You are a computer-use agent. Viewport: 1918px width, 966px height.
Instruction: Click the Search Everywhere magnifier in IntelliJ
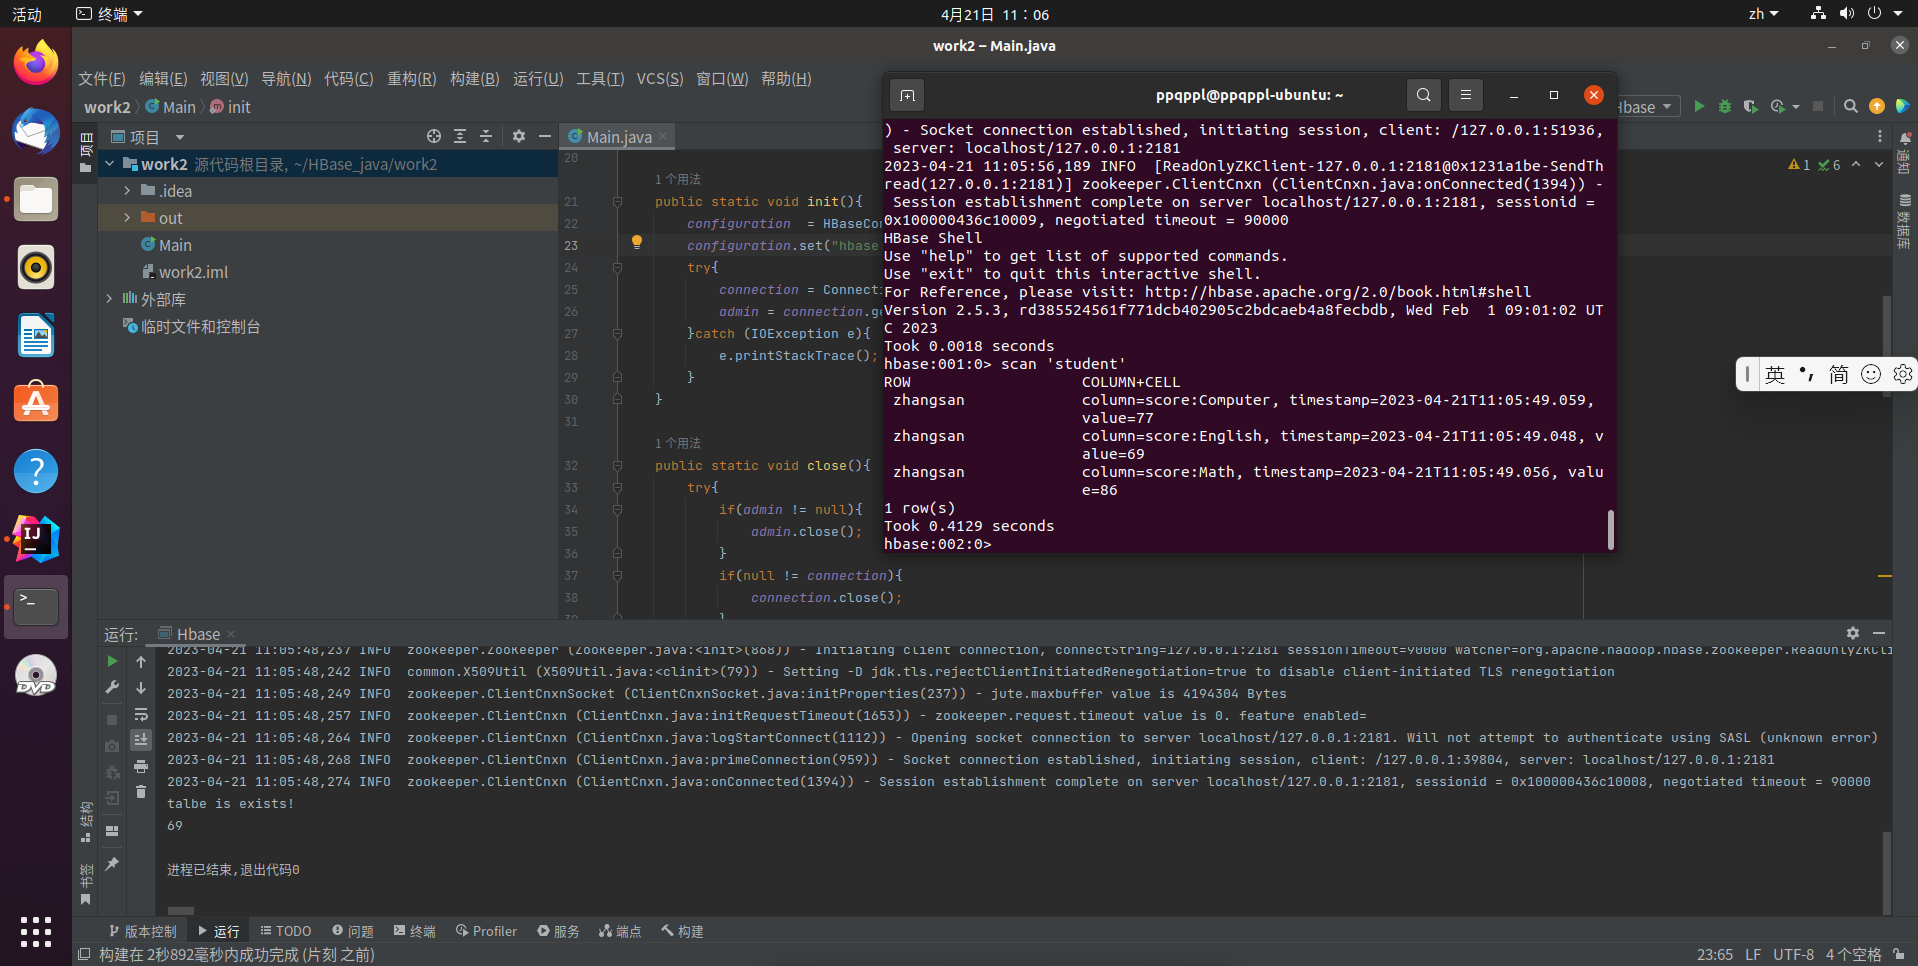1851,106
